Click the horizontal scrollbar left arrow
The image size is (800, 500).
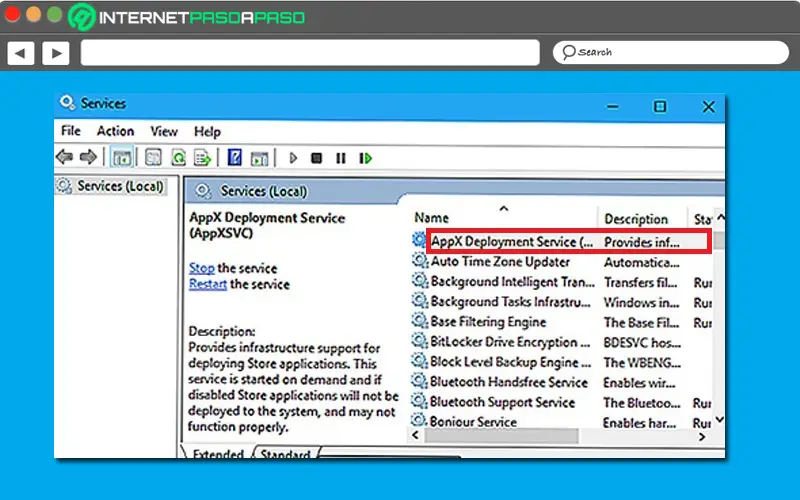pos(415,435)
